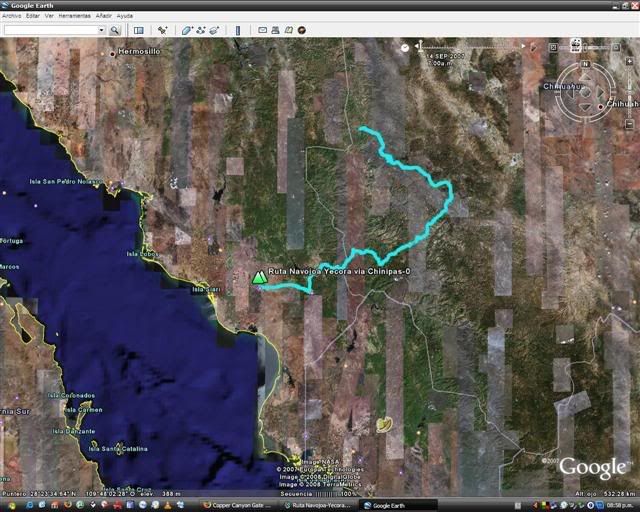Click the print icon
Screen dimensions: 640x512
pyautogui.click(x=275, y=30)
